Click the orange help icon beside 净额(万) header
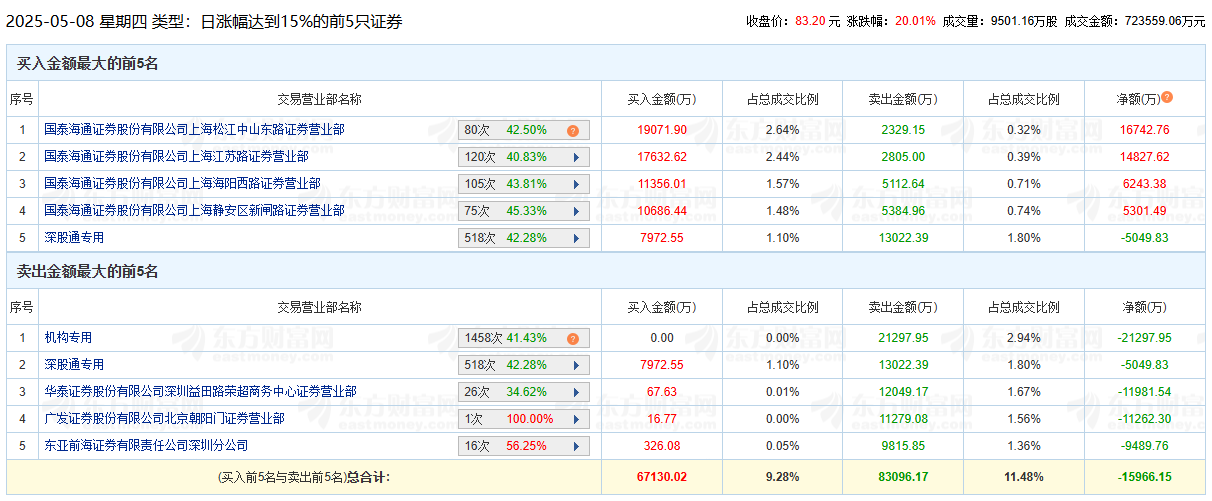 pos(1167,98)
